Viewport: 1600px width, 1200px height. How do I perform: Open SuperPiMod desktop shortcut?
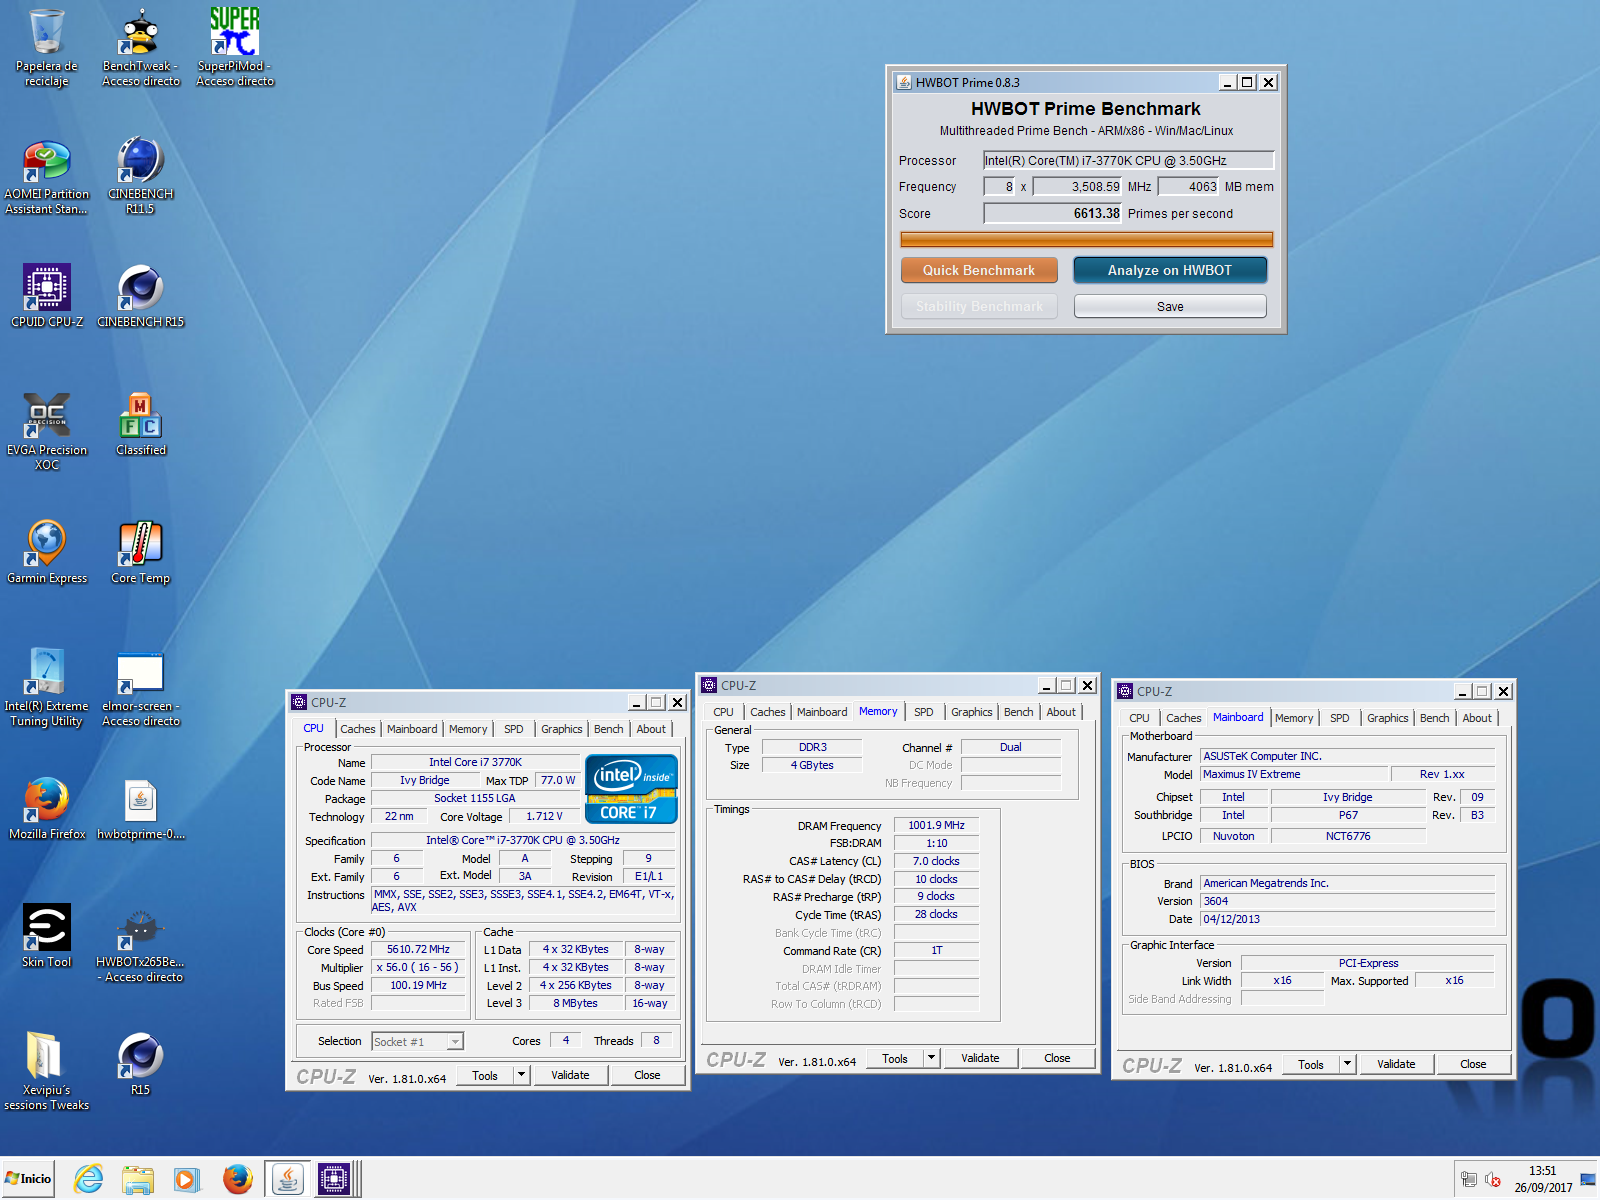(x=234, y=47)
